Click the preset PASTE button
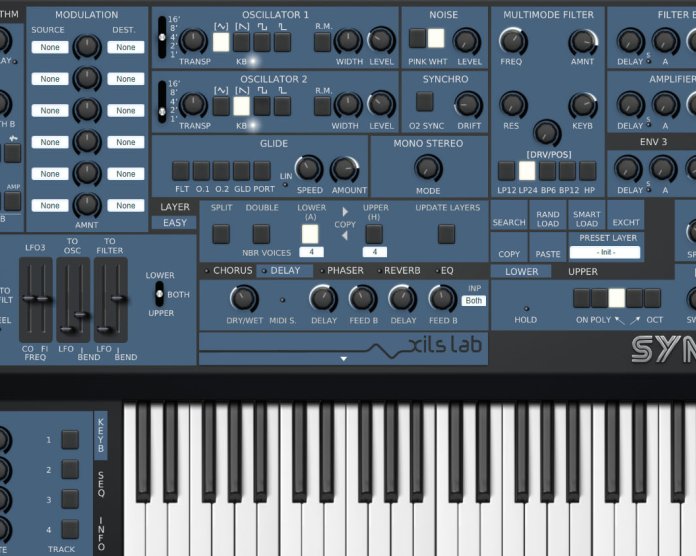Viewport: 696px width, 556px height. click(x=548, y=248)
